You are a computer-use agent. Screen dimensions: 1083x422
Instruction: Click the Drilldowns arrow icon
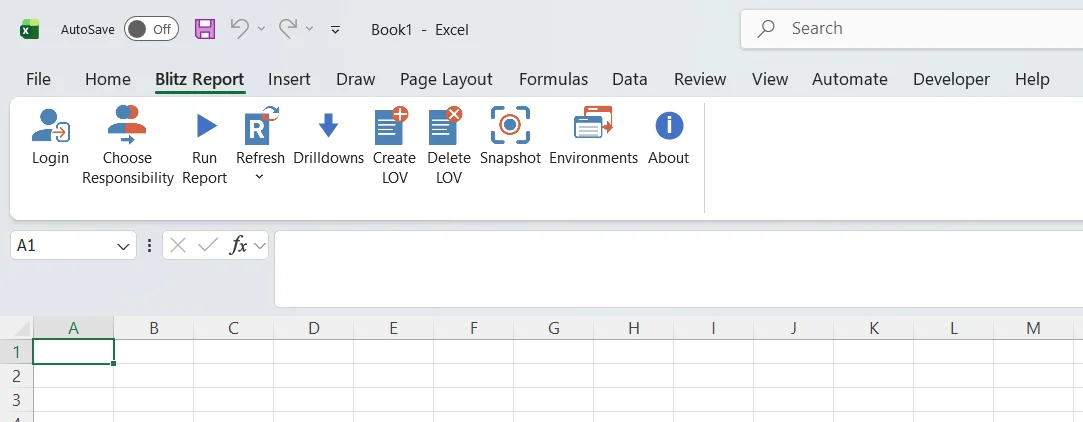coord(328,126)
